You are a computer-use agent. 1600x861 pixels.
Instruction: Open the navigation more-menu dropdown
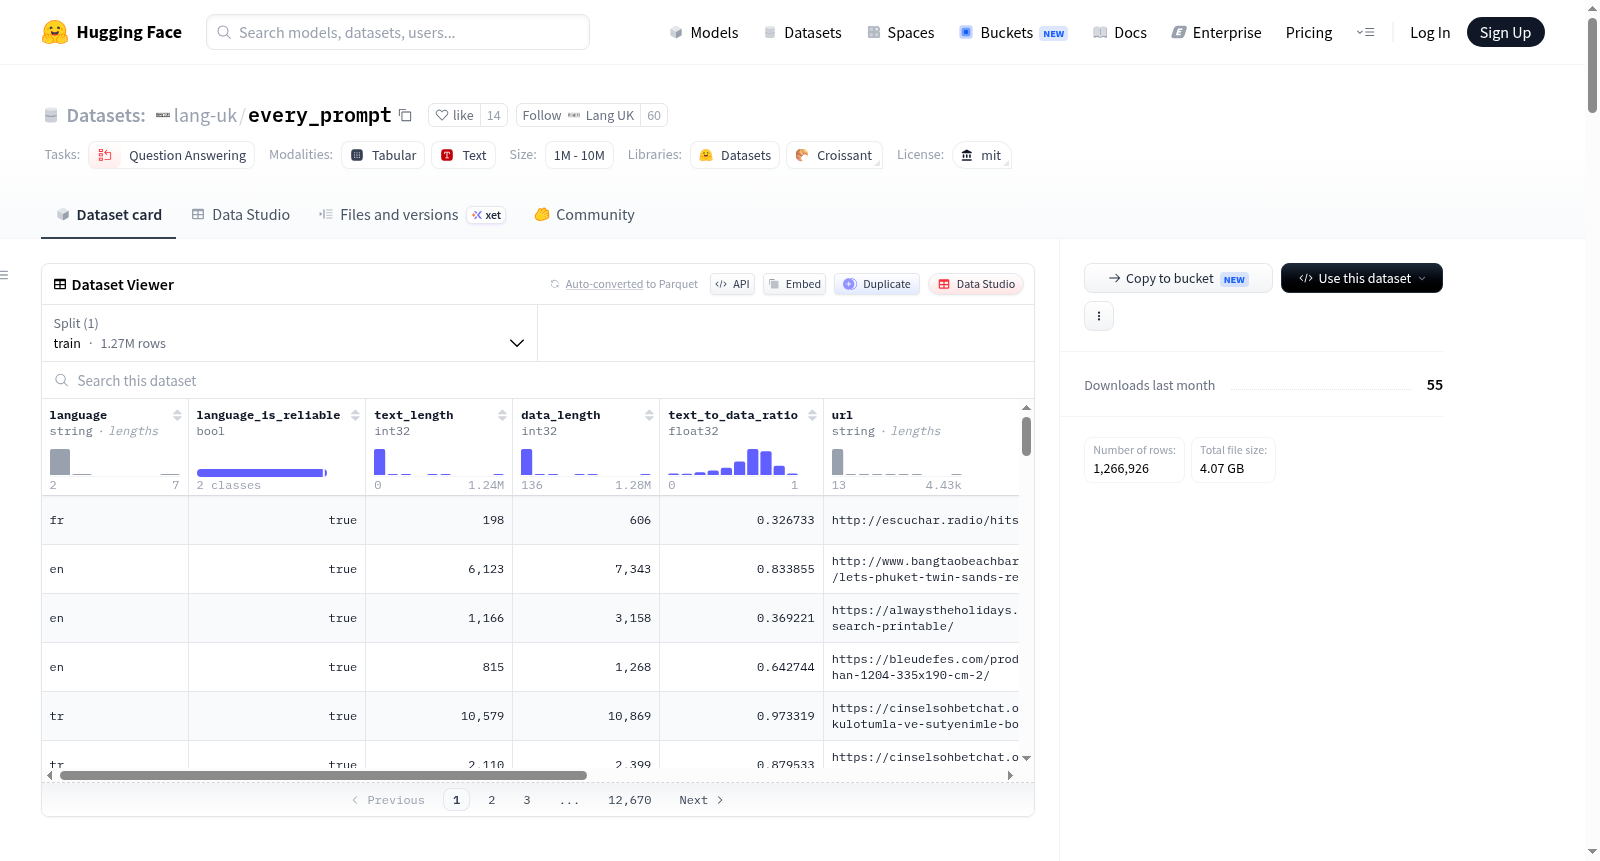pyautogui.click(x=1365, y=32)
